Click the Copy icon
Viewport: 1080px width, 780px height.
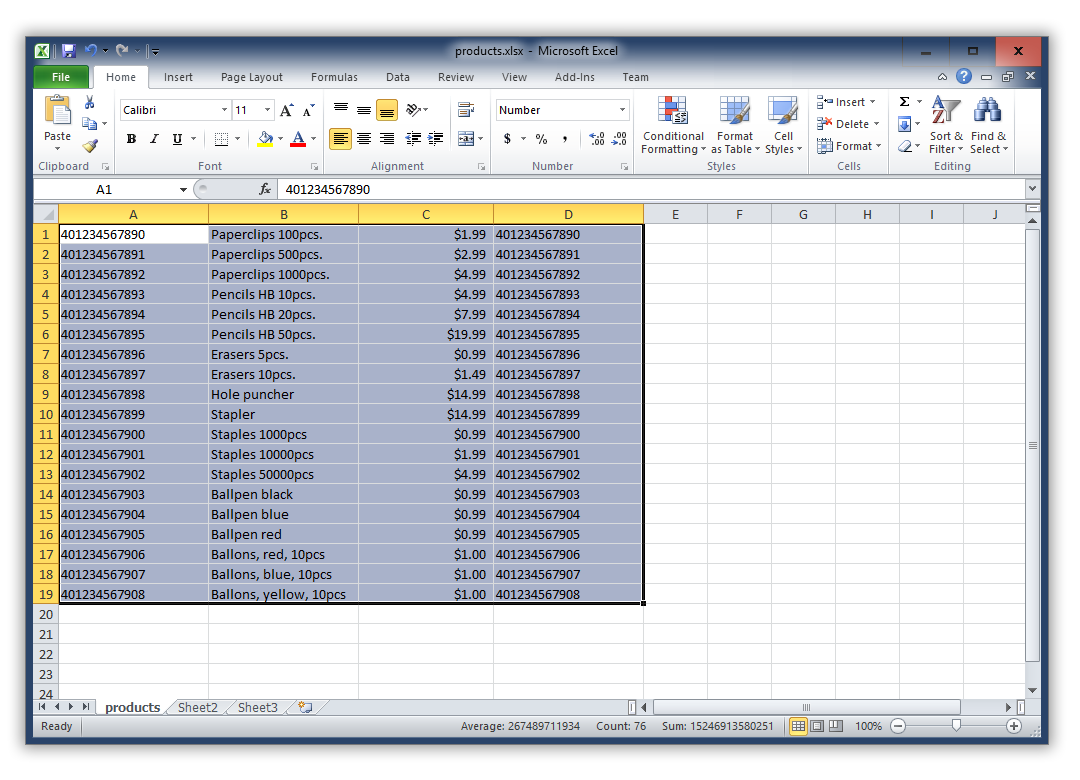click(x=90, y=123)
